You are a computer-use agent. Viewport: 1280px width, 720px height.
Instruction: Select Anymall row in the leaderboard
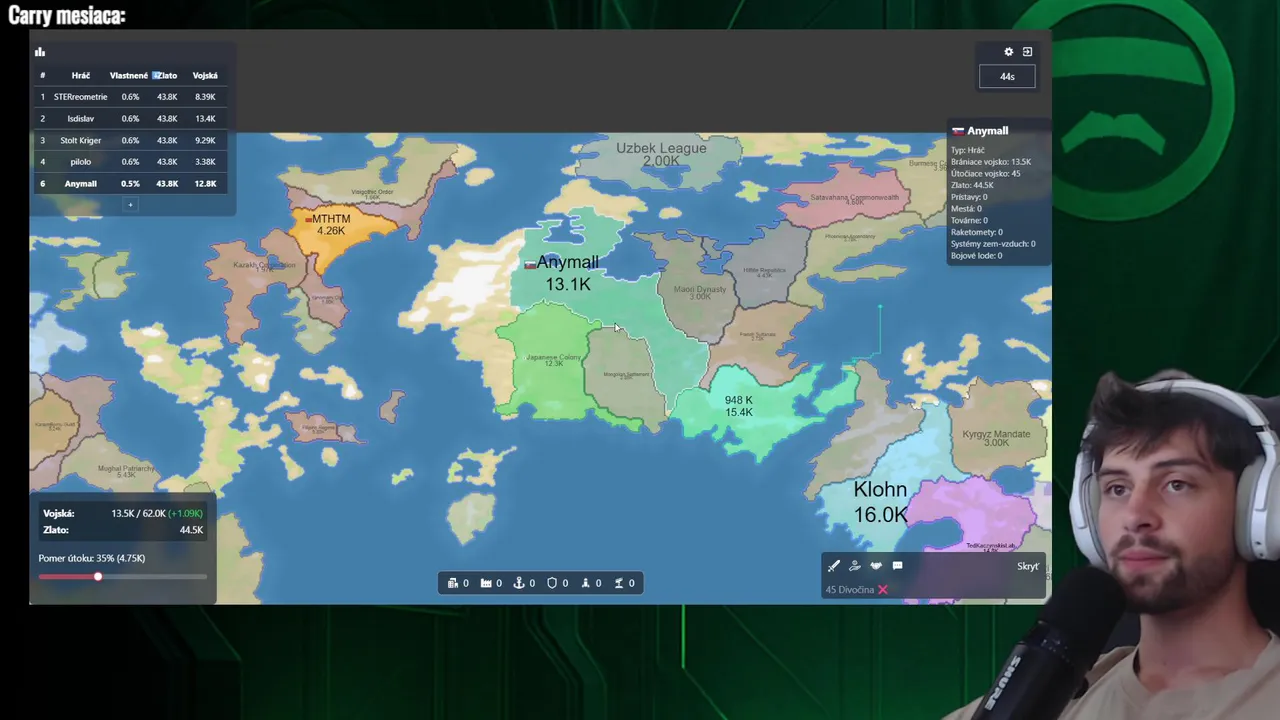pos(130,183)
